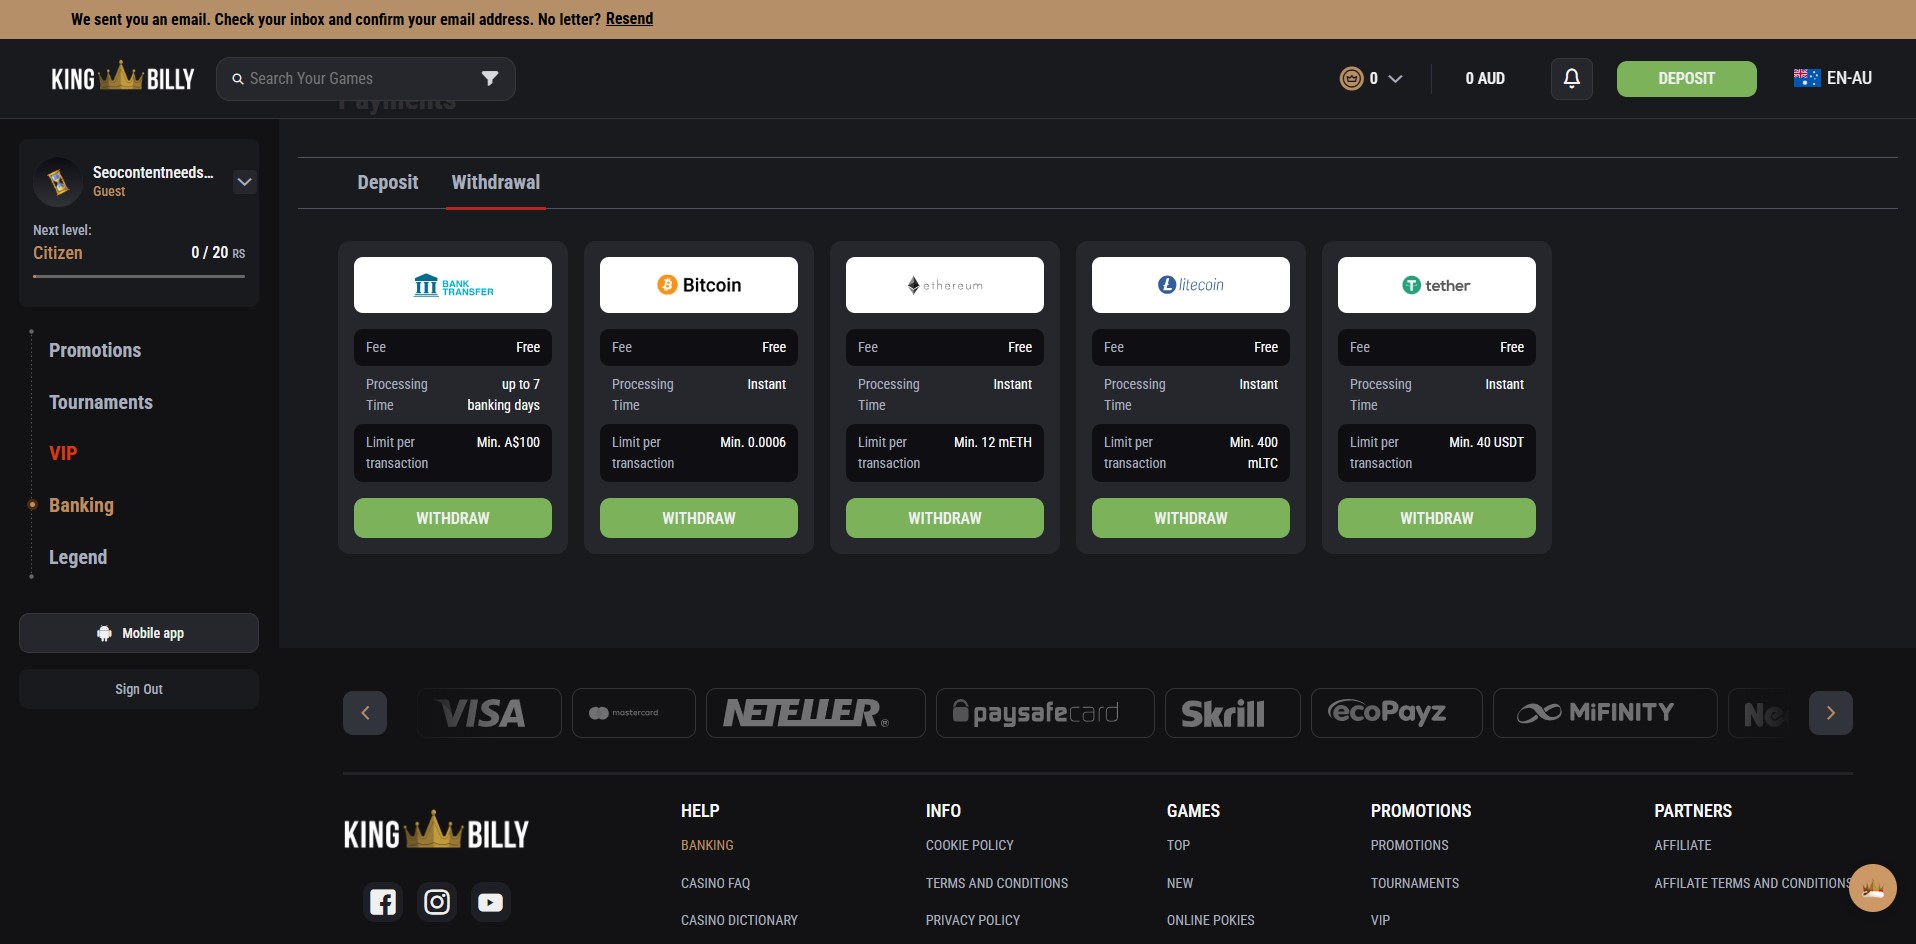1916x944 pixels.
Task: Click the Sign Out button
Action: [139, 689]
